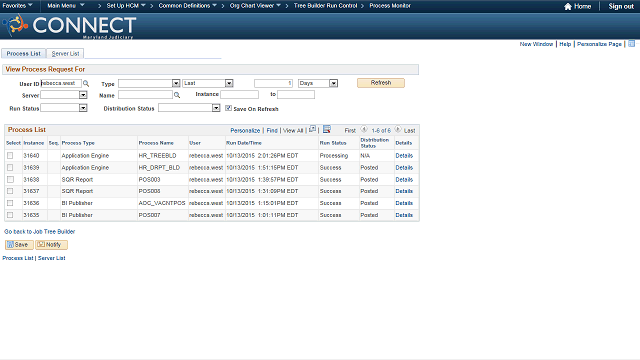Select checkbox for instance 31636
This screenshot has height=360, width=640.
pyautogui.click(x=10, y=203)
